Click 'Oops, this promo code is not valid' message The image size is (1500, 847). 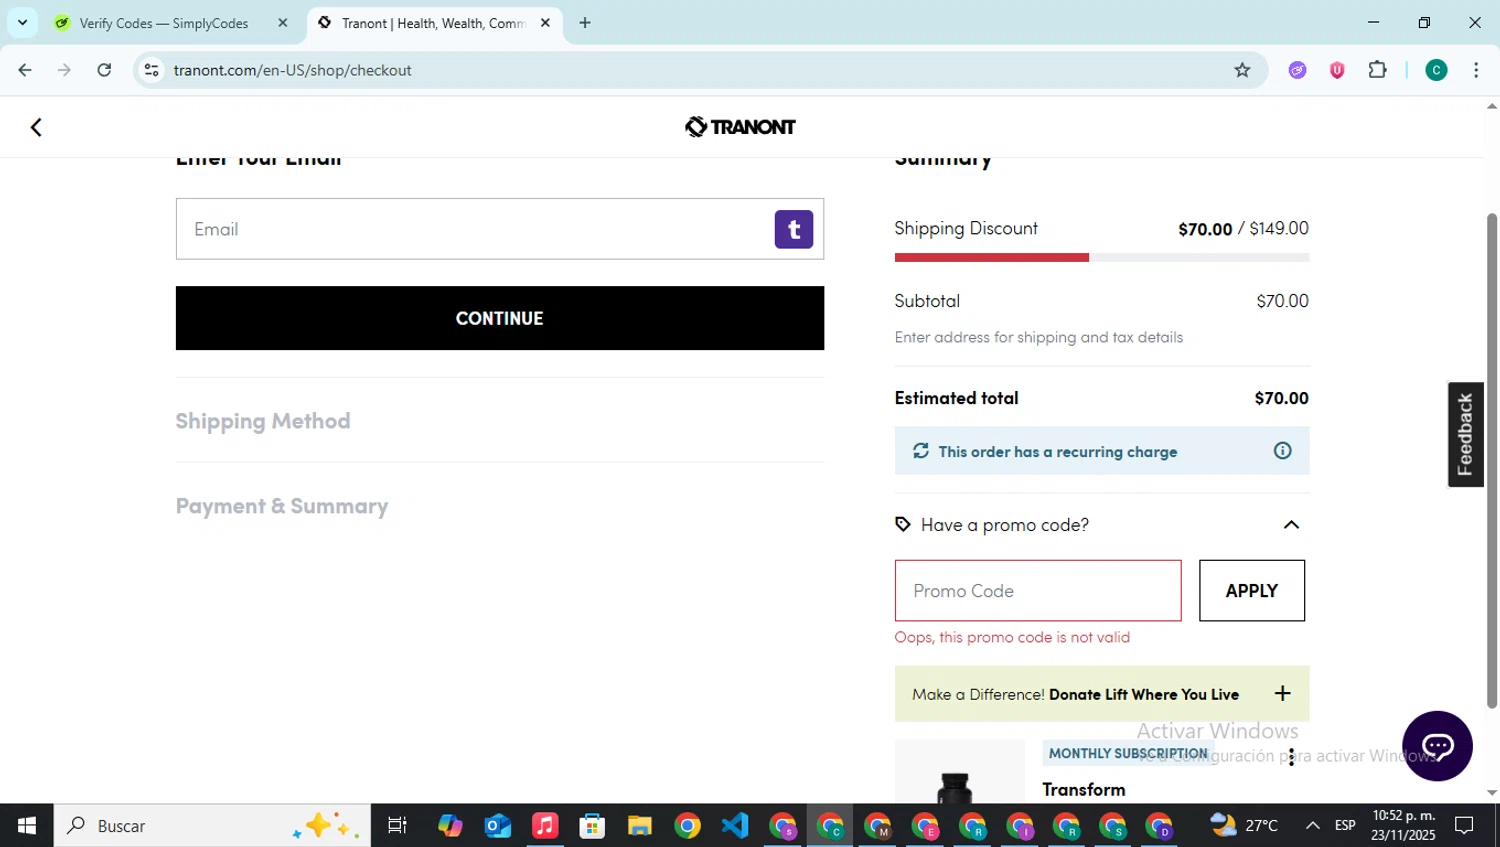pyautogui.click(x=1012, y=637)
